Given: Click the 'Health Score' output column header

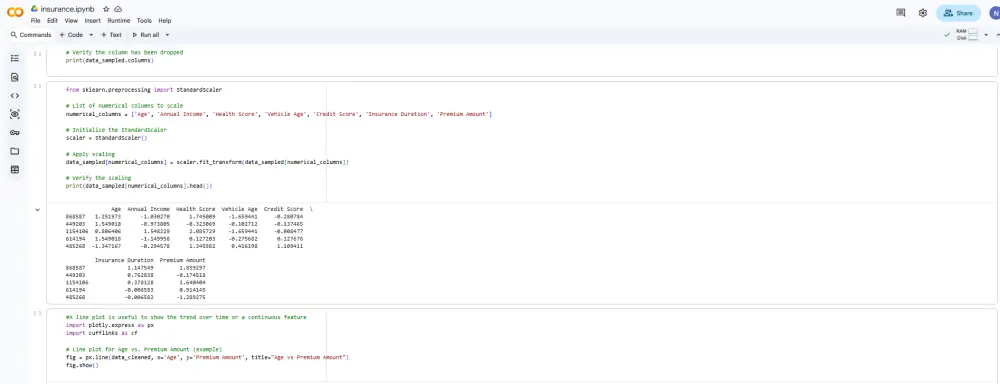Looking at the screenshot, I should click(195, 209).
